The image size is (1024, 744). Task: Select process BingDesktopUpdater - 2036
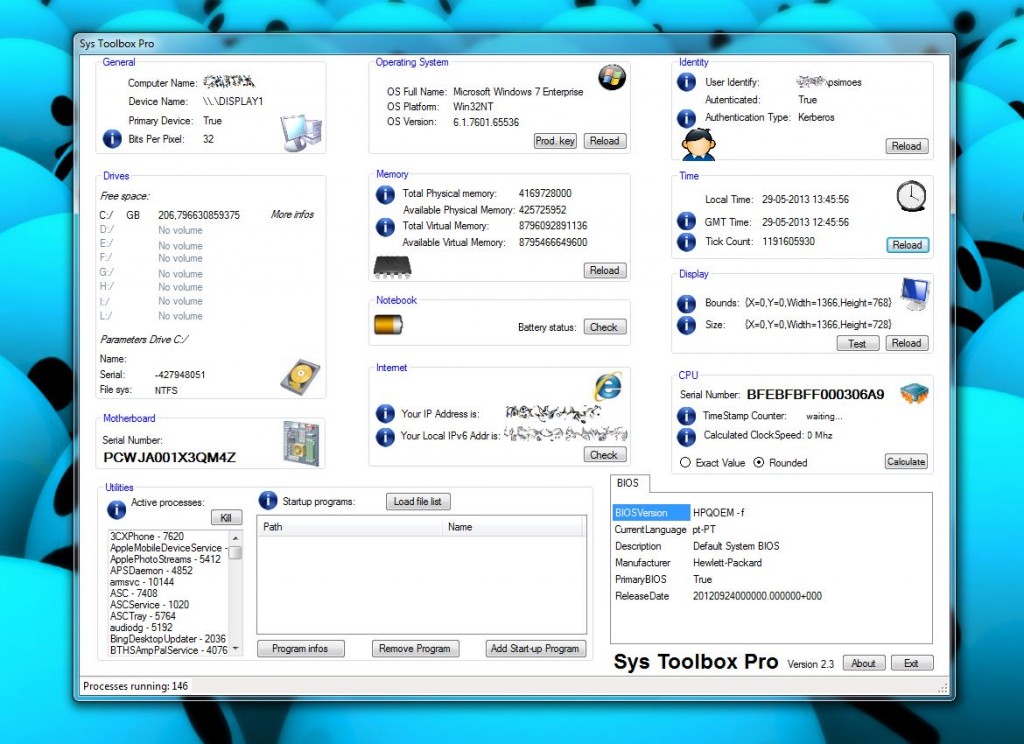click(168, 639)
